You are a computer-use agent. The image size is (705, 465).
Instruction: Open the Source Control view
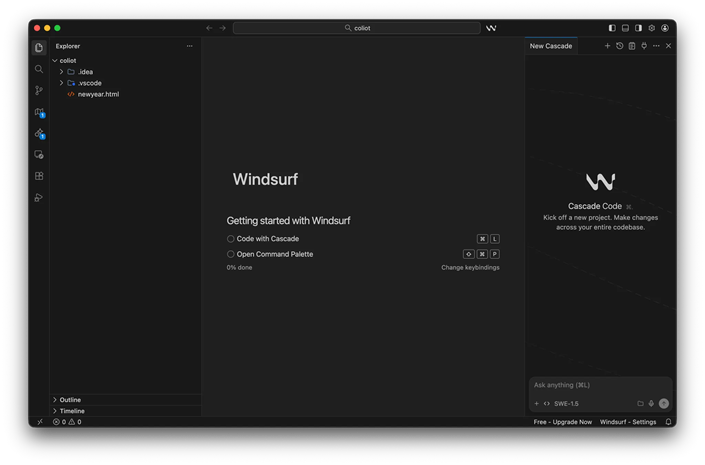pyautogui.click(x=39, y=90)
